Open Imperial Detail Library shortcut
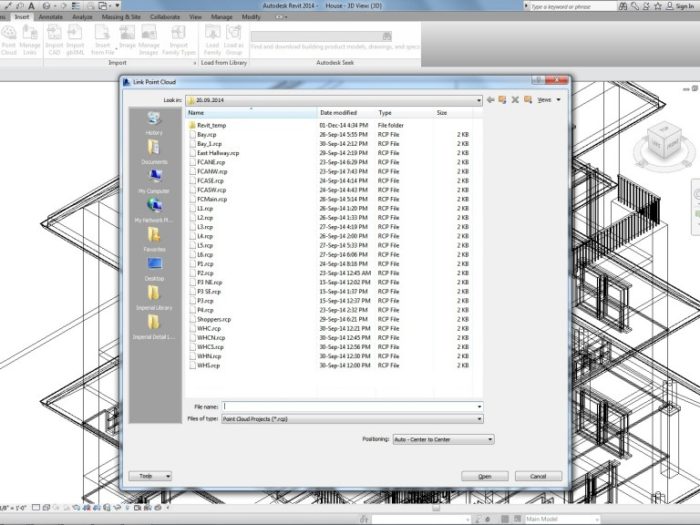This screenshot has height=525, width=700. 154,327
